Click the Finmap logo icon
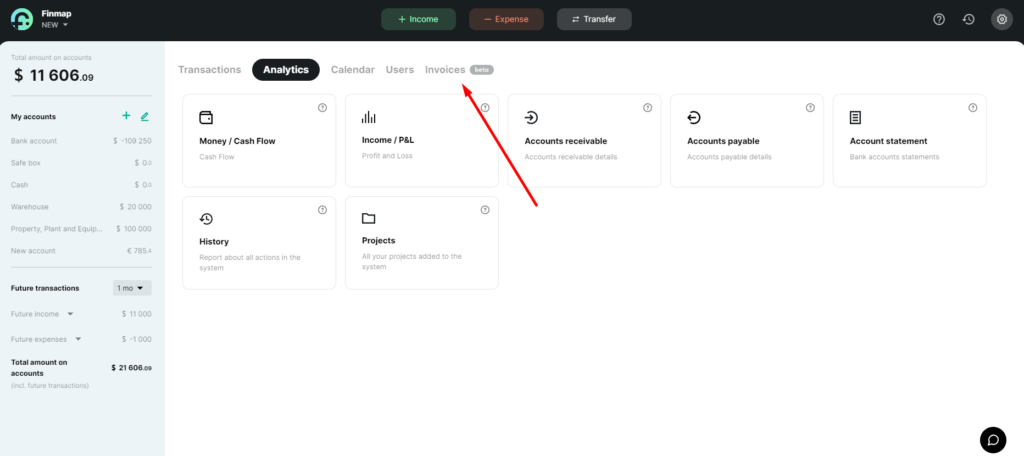This screenshot has height=456, width=1024. click(22, 20)
